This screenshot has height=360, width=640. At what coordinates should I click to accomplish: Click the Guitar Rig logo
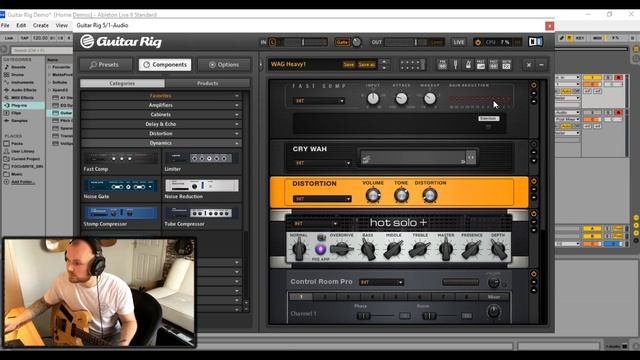(x=121, y=42)
